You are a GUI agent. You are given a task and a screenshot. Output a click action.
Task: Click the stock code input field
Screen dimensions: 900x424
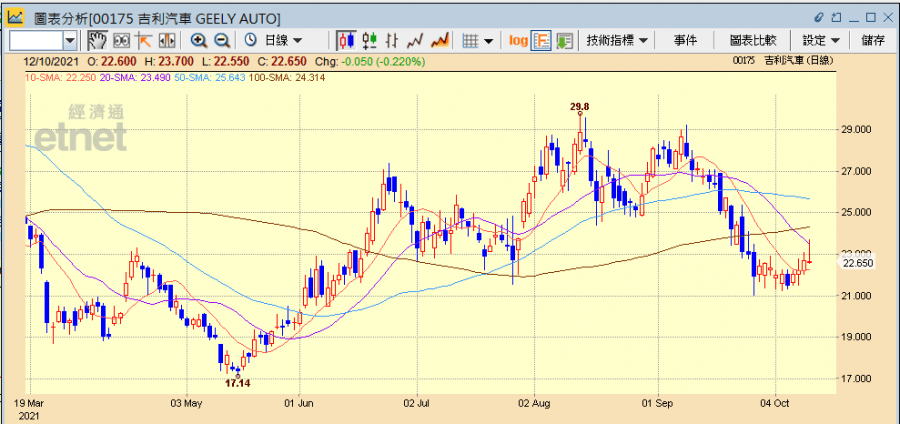point(36,40)
